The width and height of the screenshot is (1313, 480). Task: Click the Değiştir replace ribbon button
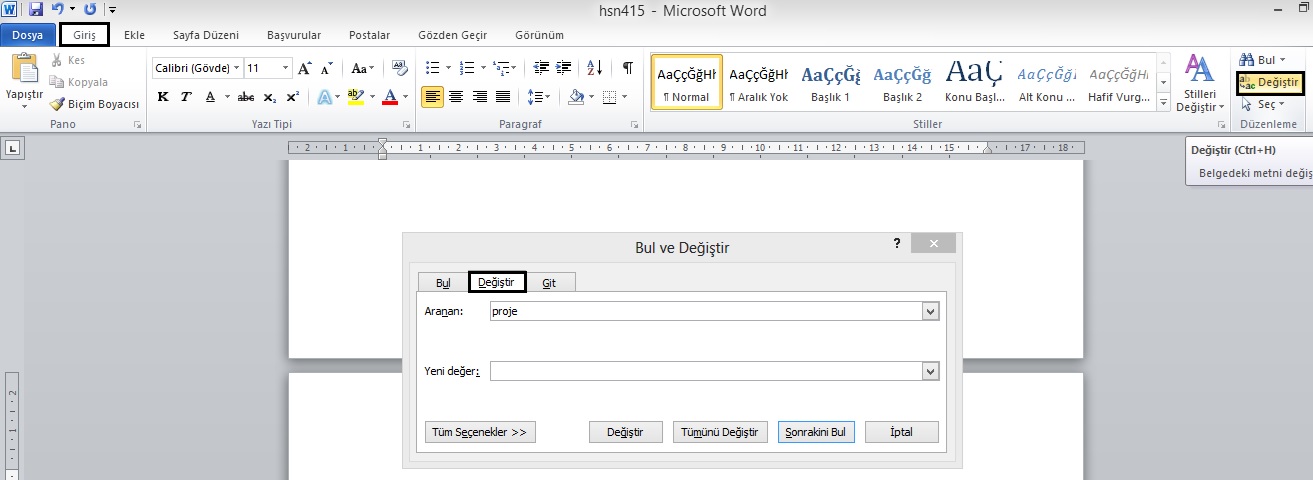(x=1270, y=82)
